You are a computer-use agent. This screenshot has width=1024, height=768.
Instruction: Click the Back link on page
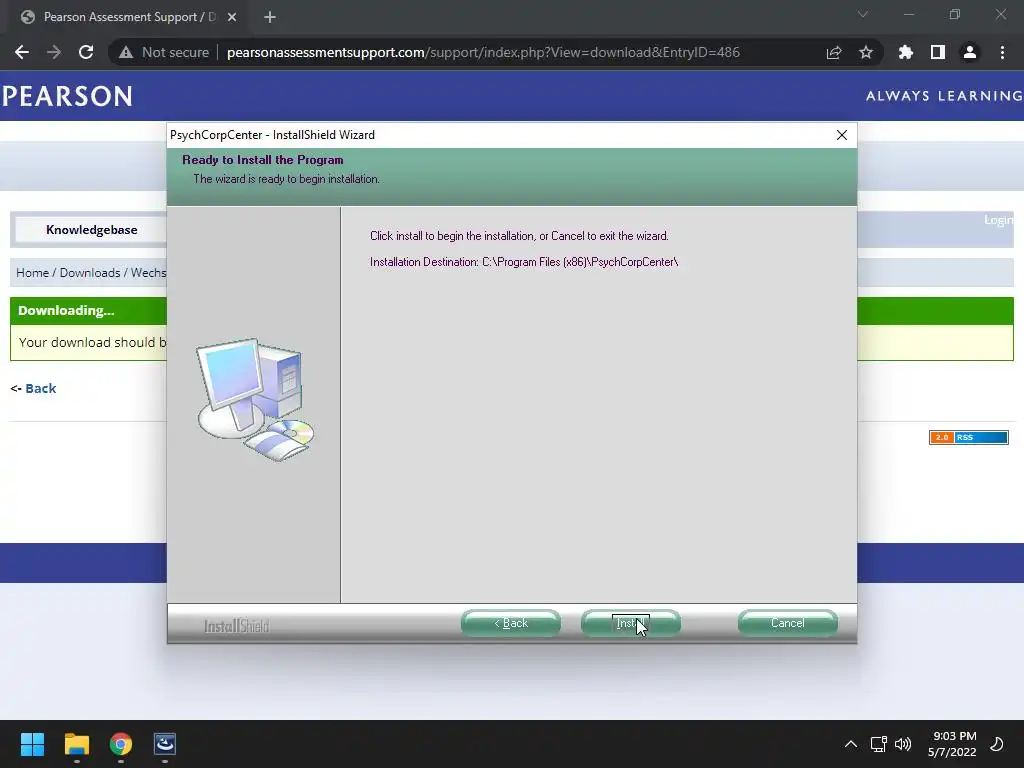[x=40, y=388]
